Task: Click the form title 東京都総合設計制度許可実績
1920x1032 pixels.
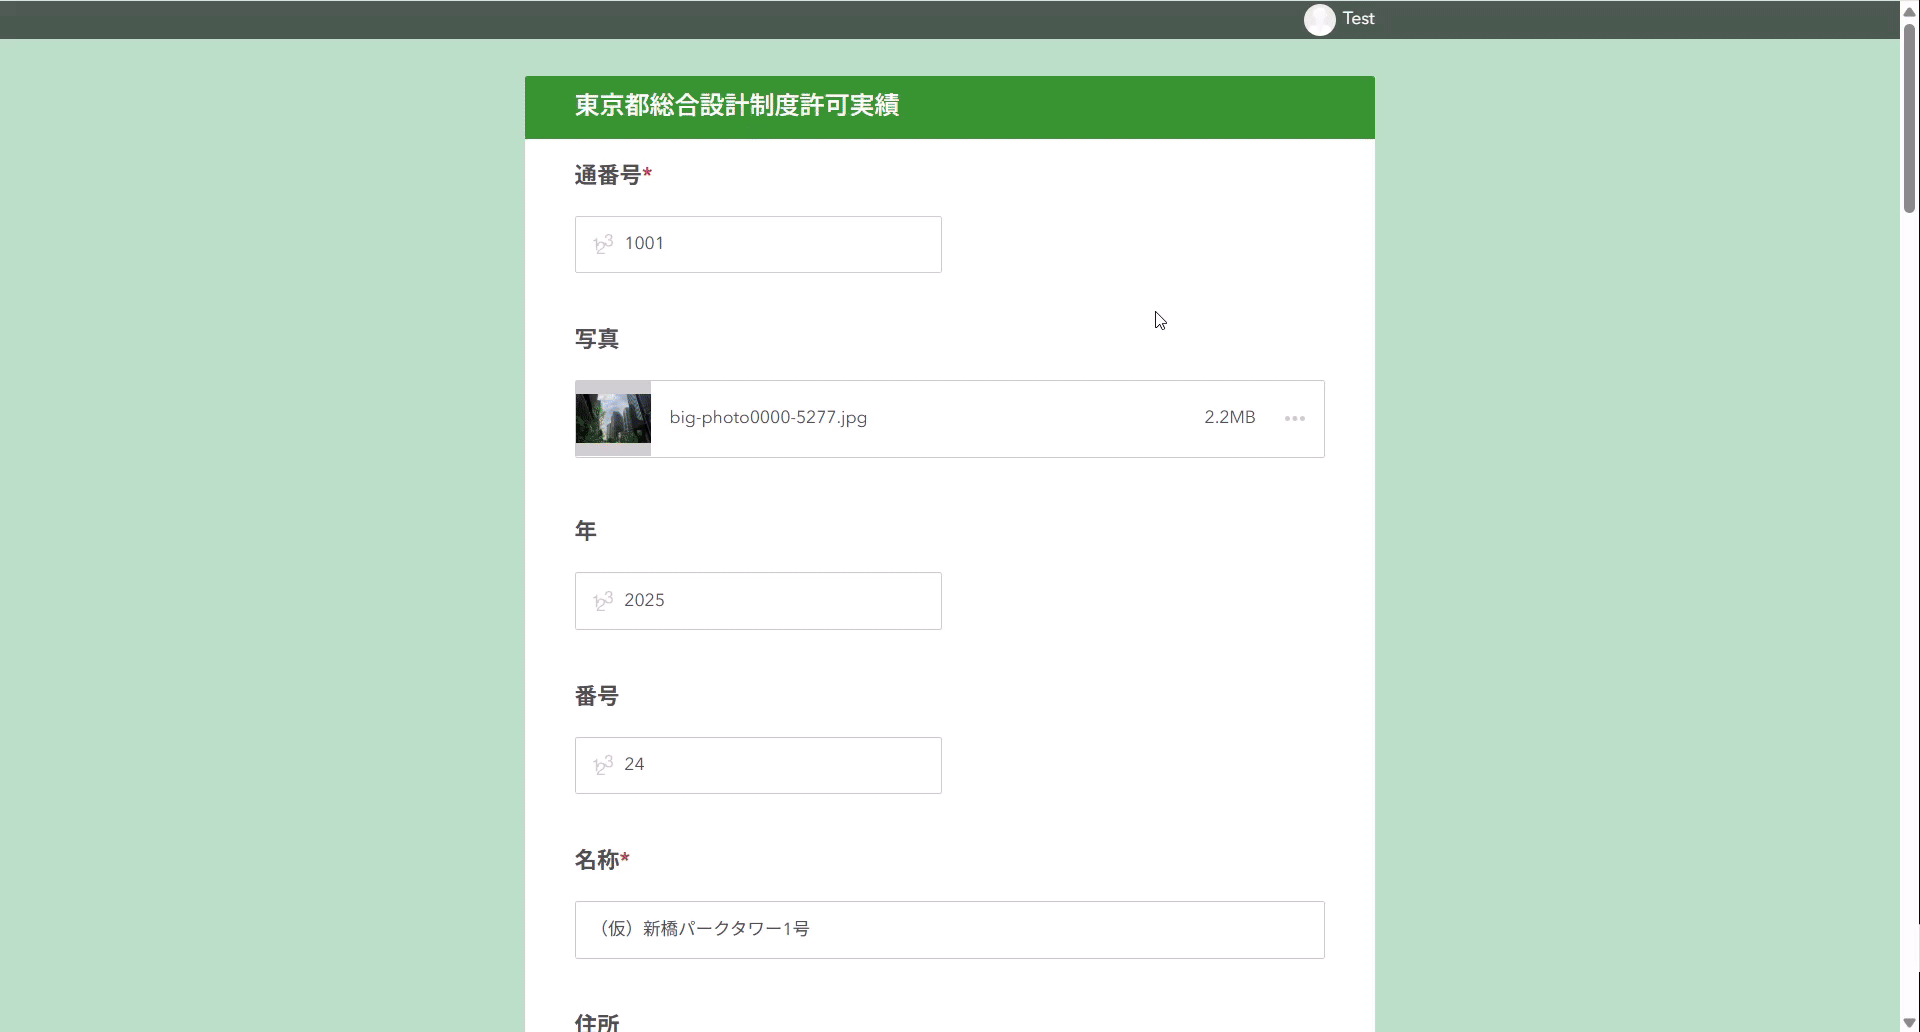Action: click(x=737, y=106)
